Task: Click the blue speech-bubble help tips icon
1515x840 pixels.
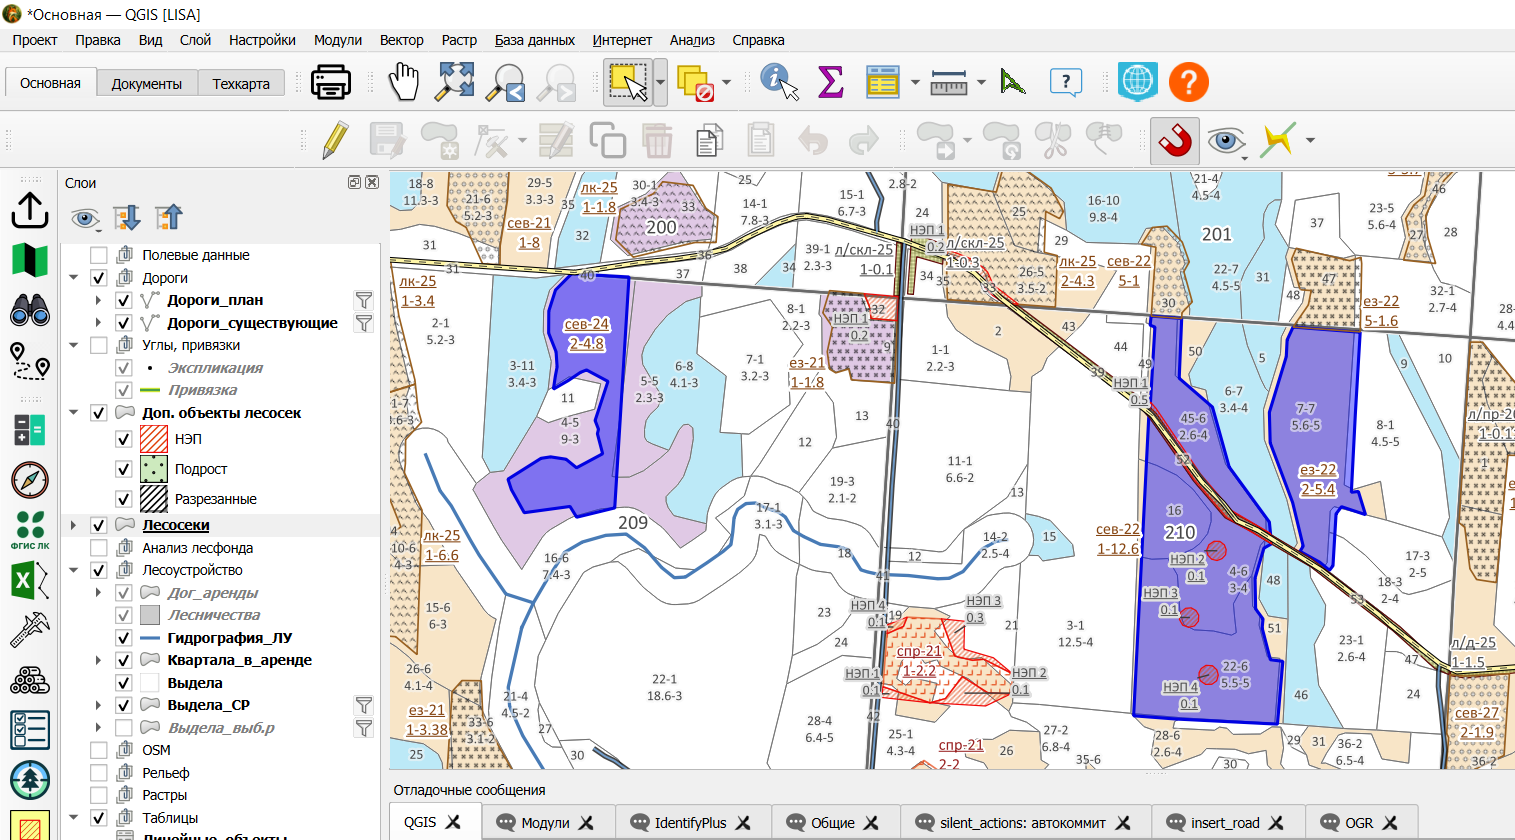Action: click(1066, 82)
